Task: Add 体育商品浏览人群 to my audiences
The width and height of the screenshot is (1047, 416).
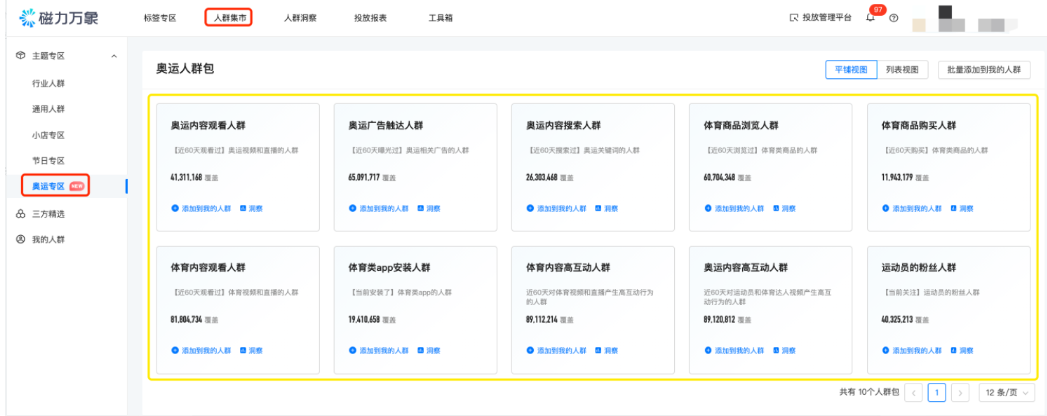Action: click(x=735, y=208)
